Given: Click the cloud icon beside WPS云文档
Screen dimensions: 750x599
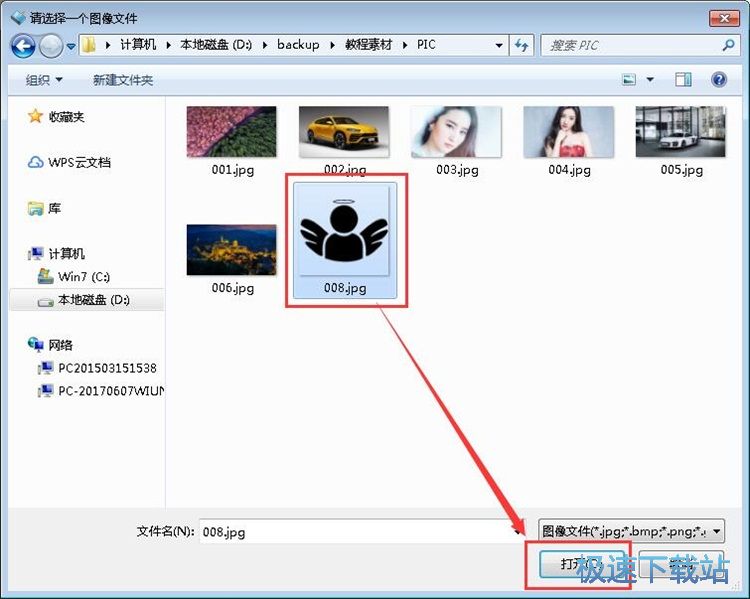Looking at the screenshot, I should click(35, 162).
